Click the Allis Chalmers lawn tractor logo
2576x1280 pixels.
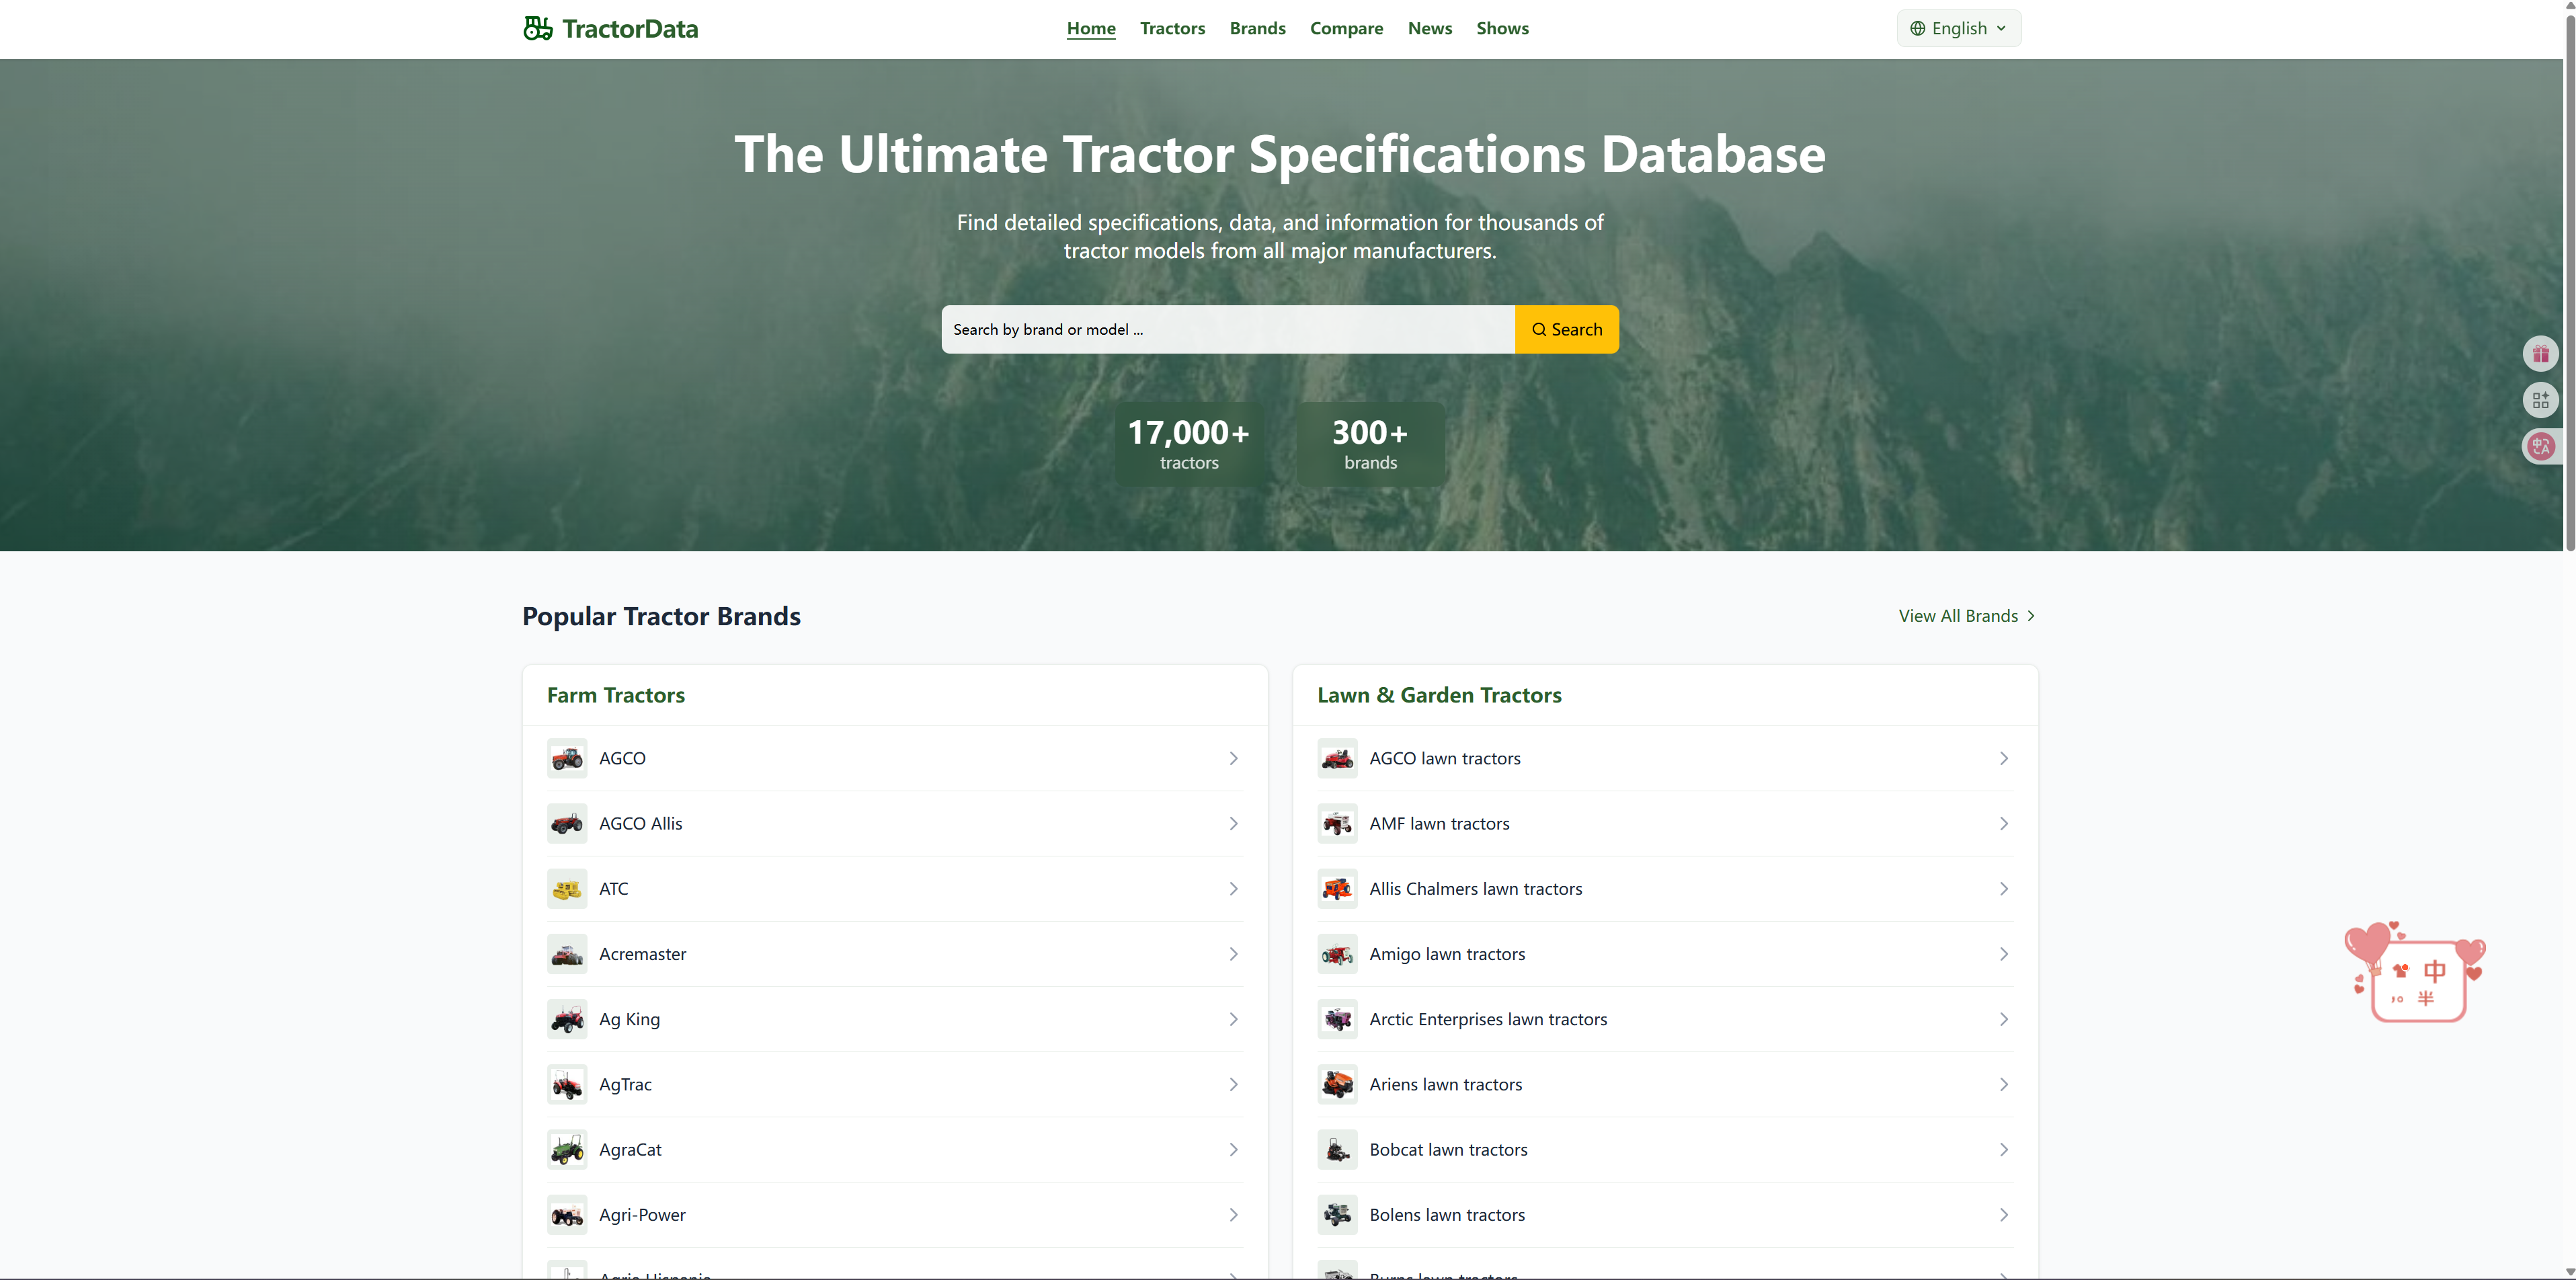[x=1337, y=888]
